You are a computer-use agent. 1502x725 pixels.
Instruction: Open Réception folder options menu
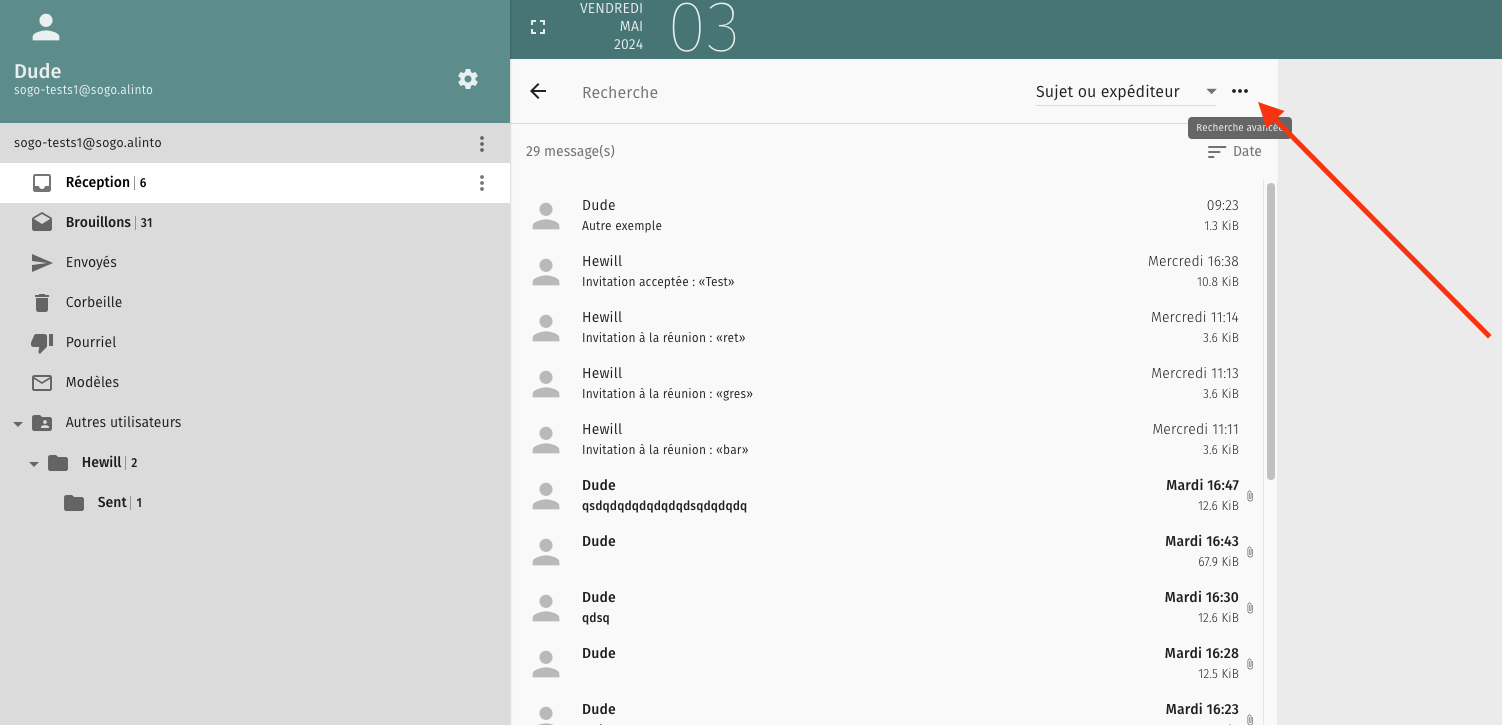pos(482,183)
